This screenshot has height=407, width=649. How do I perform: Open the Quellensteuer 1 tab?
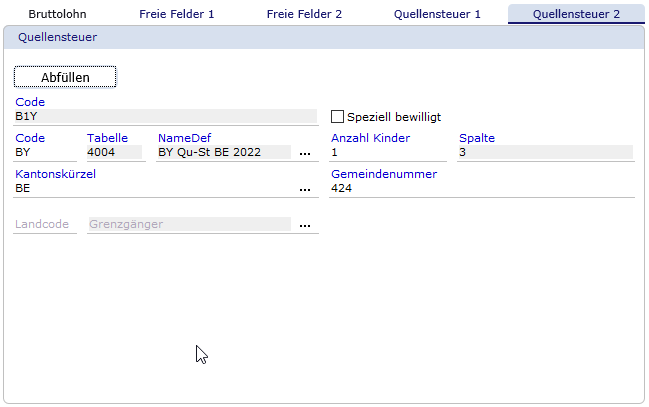tap(437, 15)
